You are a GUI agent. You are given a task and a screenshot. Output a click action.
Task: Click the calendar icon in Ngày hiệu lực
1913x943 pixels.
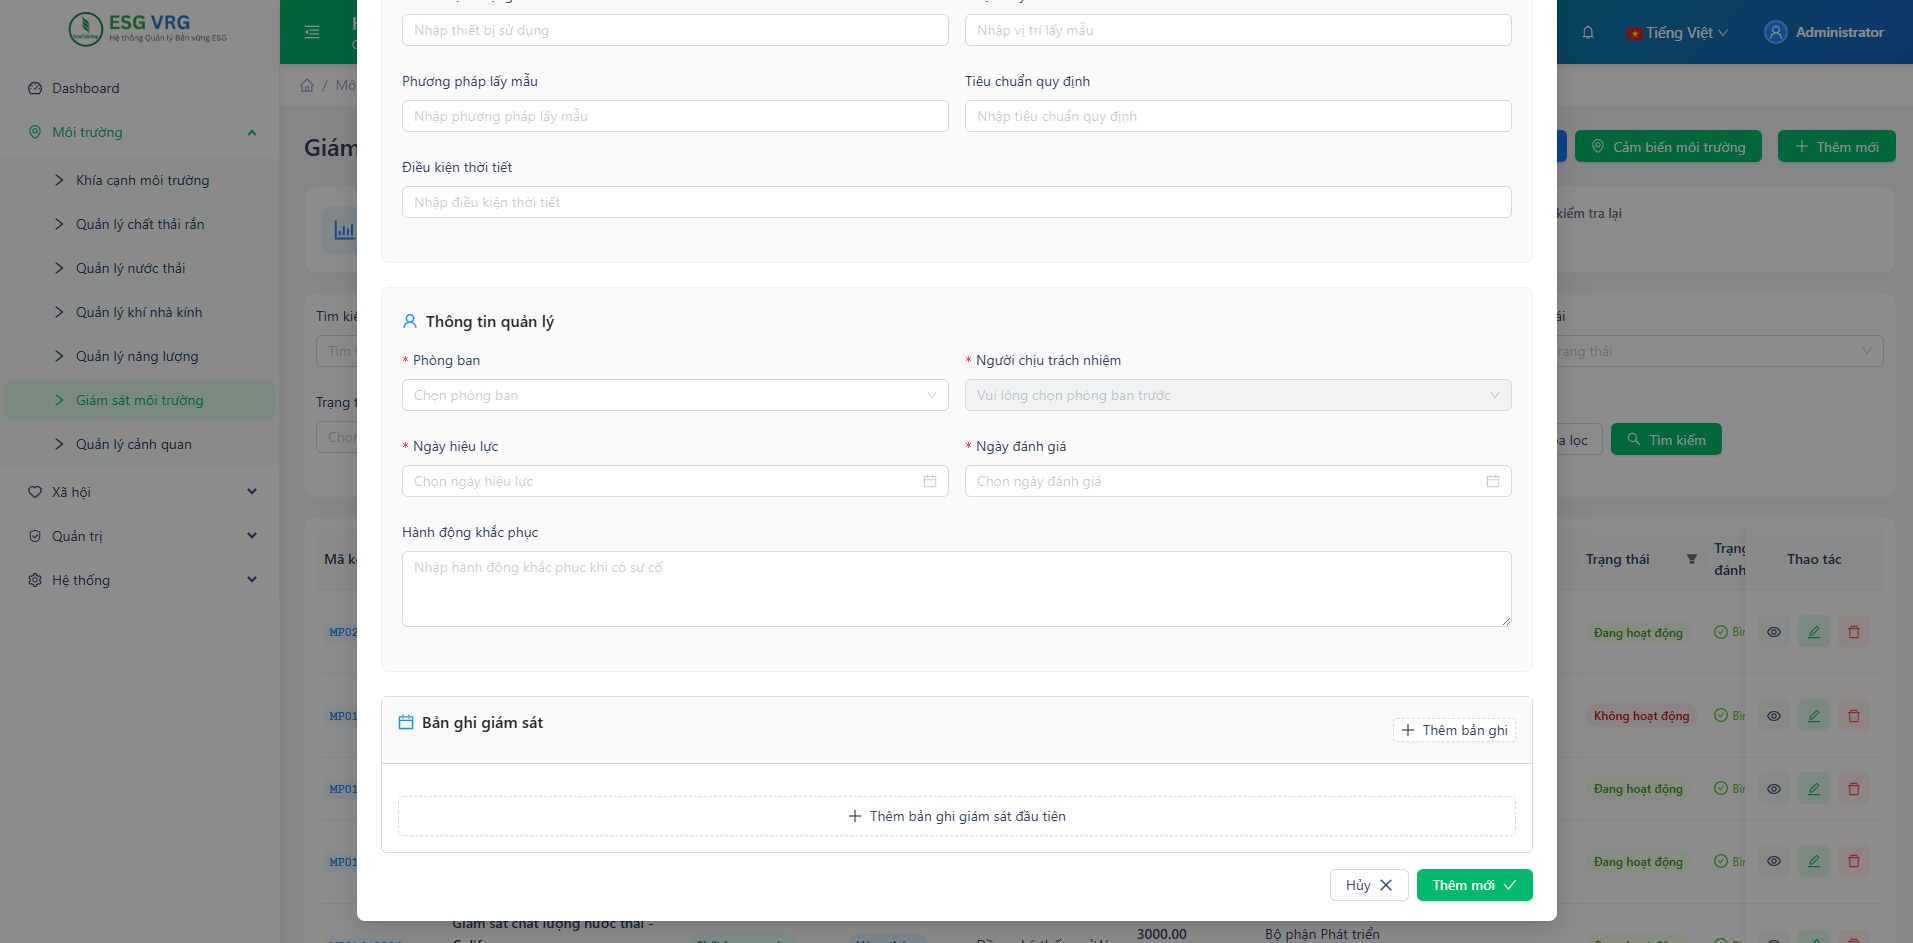[x=930, y=481]
